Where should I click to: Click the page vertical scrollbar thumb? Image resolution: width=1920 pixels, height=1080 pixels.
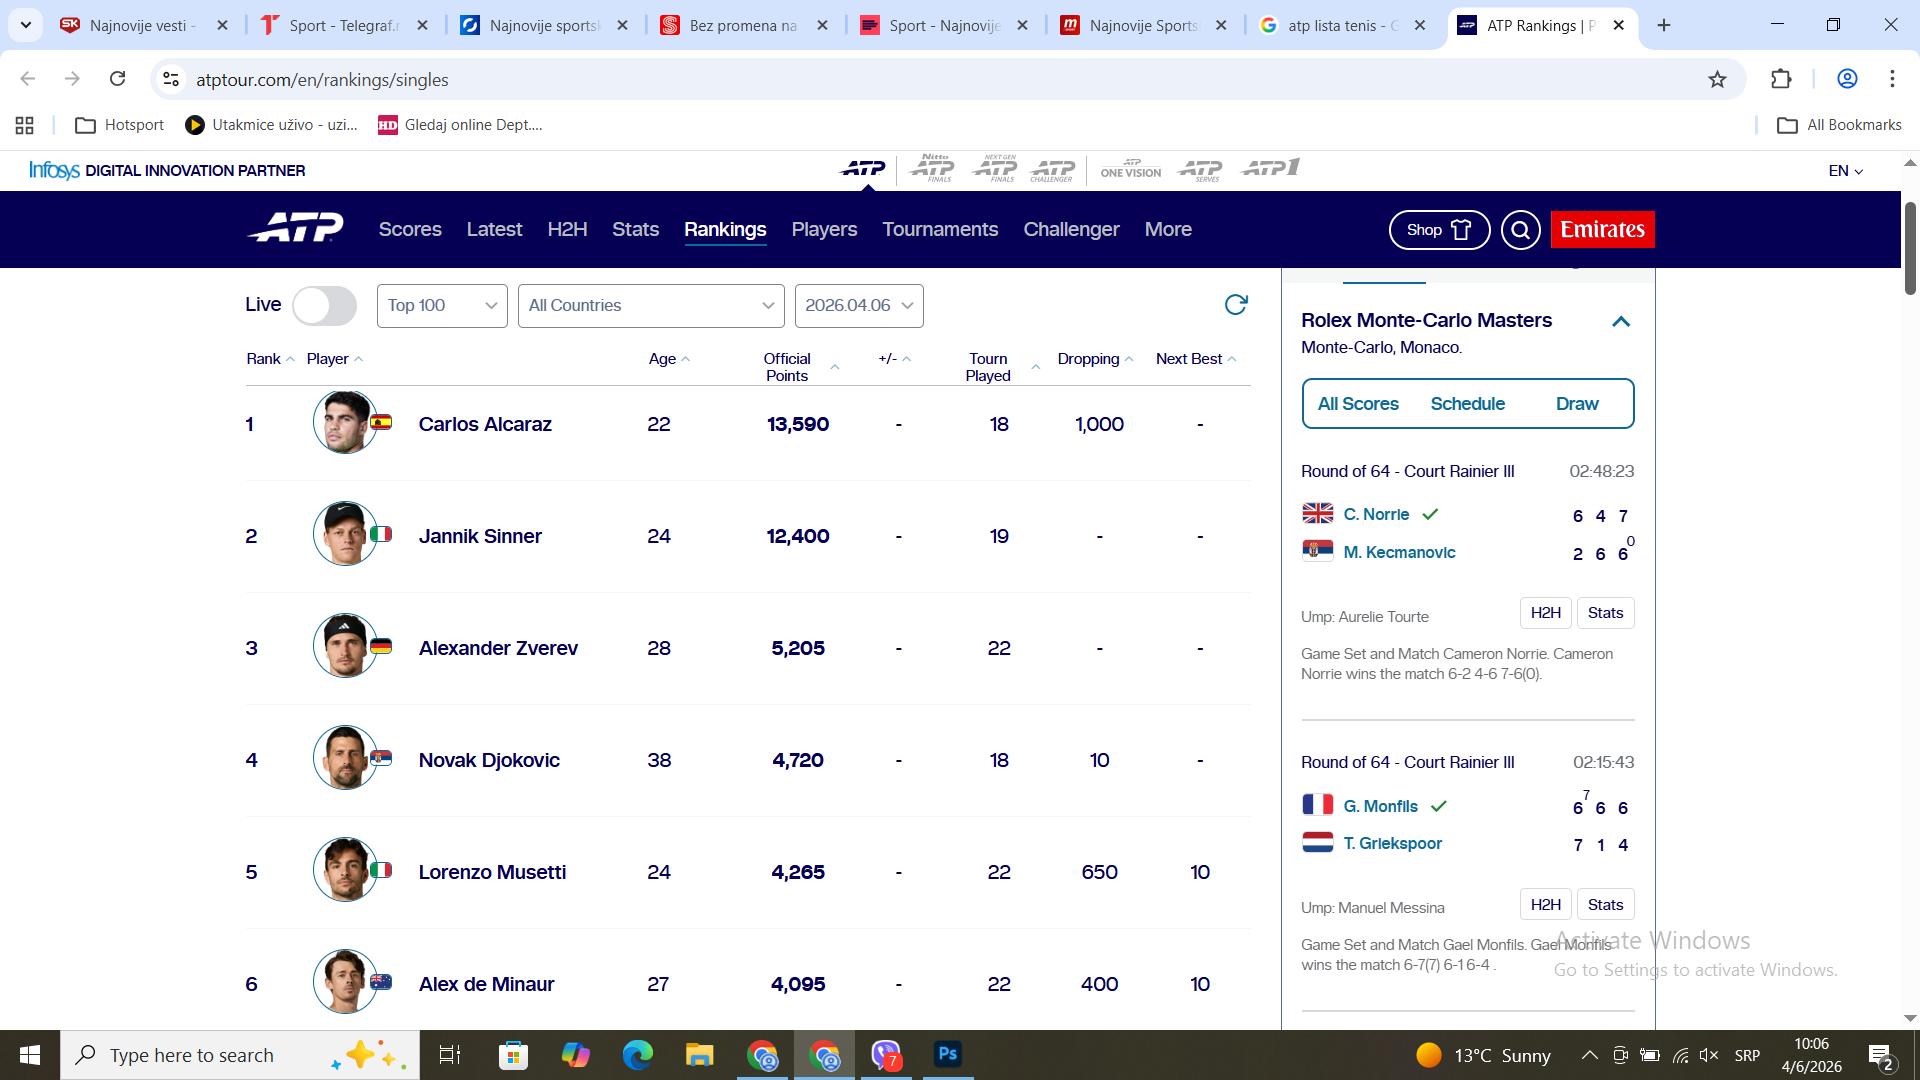pyautogui.click(x=1910, y=248)
